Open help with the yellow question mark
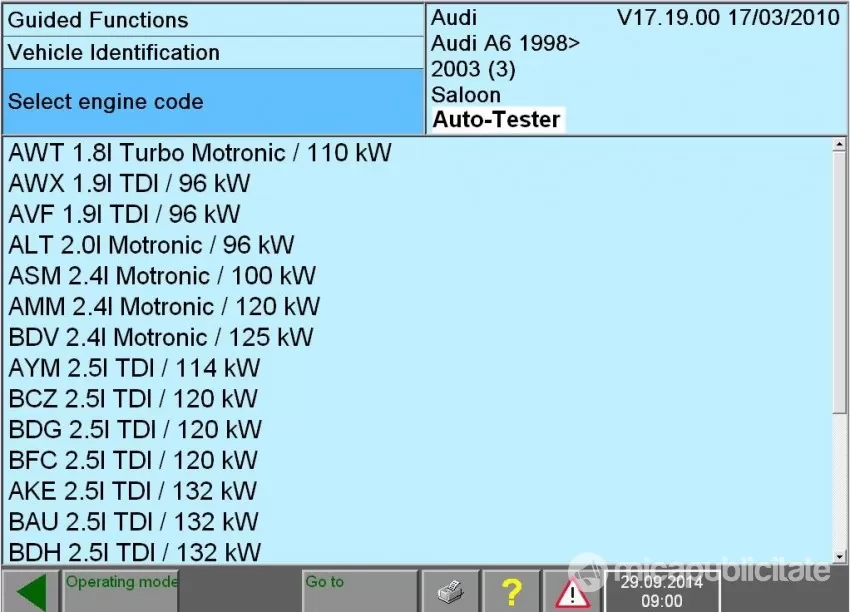This screenshot has height=612, width=850. pos(511,591)
